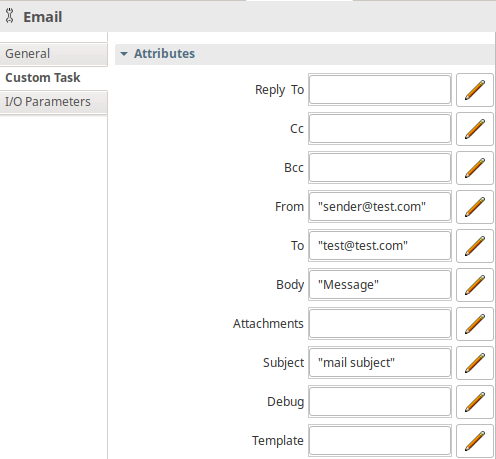This screenshot has height=459, width=496.
Task: Open the I/O Parameters tab
Action: [x=54, y=102]
